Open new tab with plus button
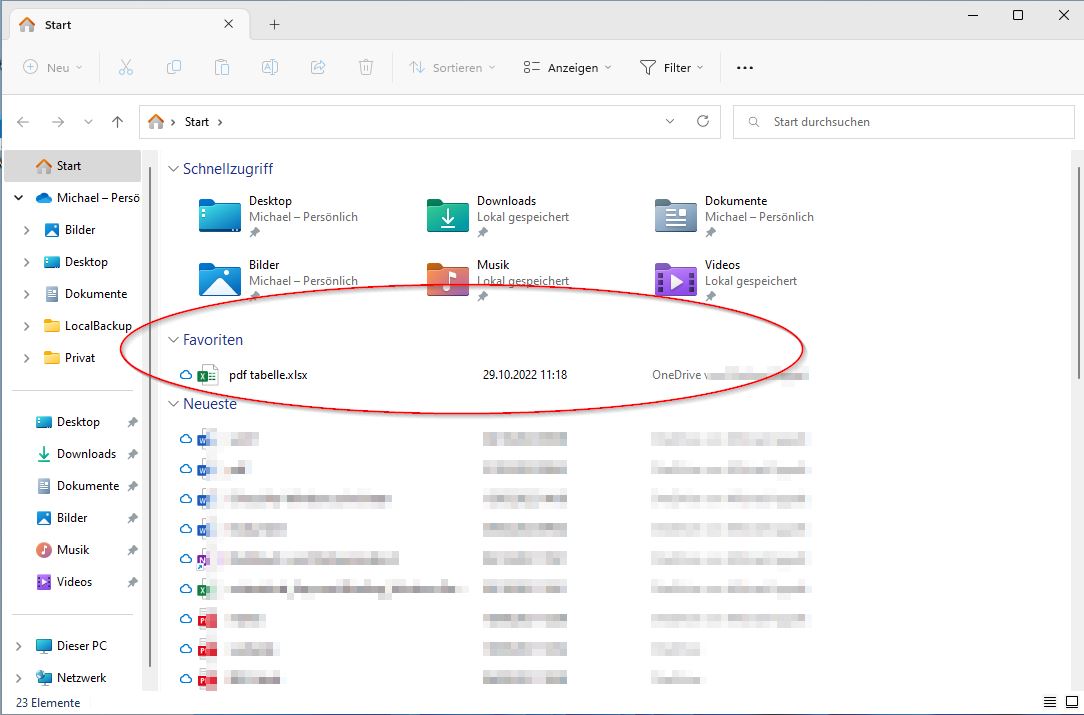This screenshot has width=1084, height=715. click(274, 25)
